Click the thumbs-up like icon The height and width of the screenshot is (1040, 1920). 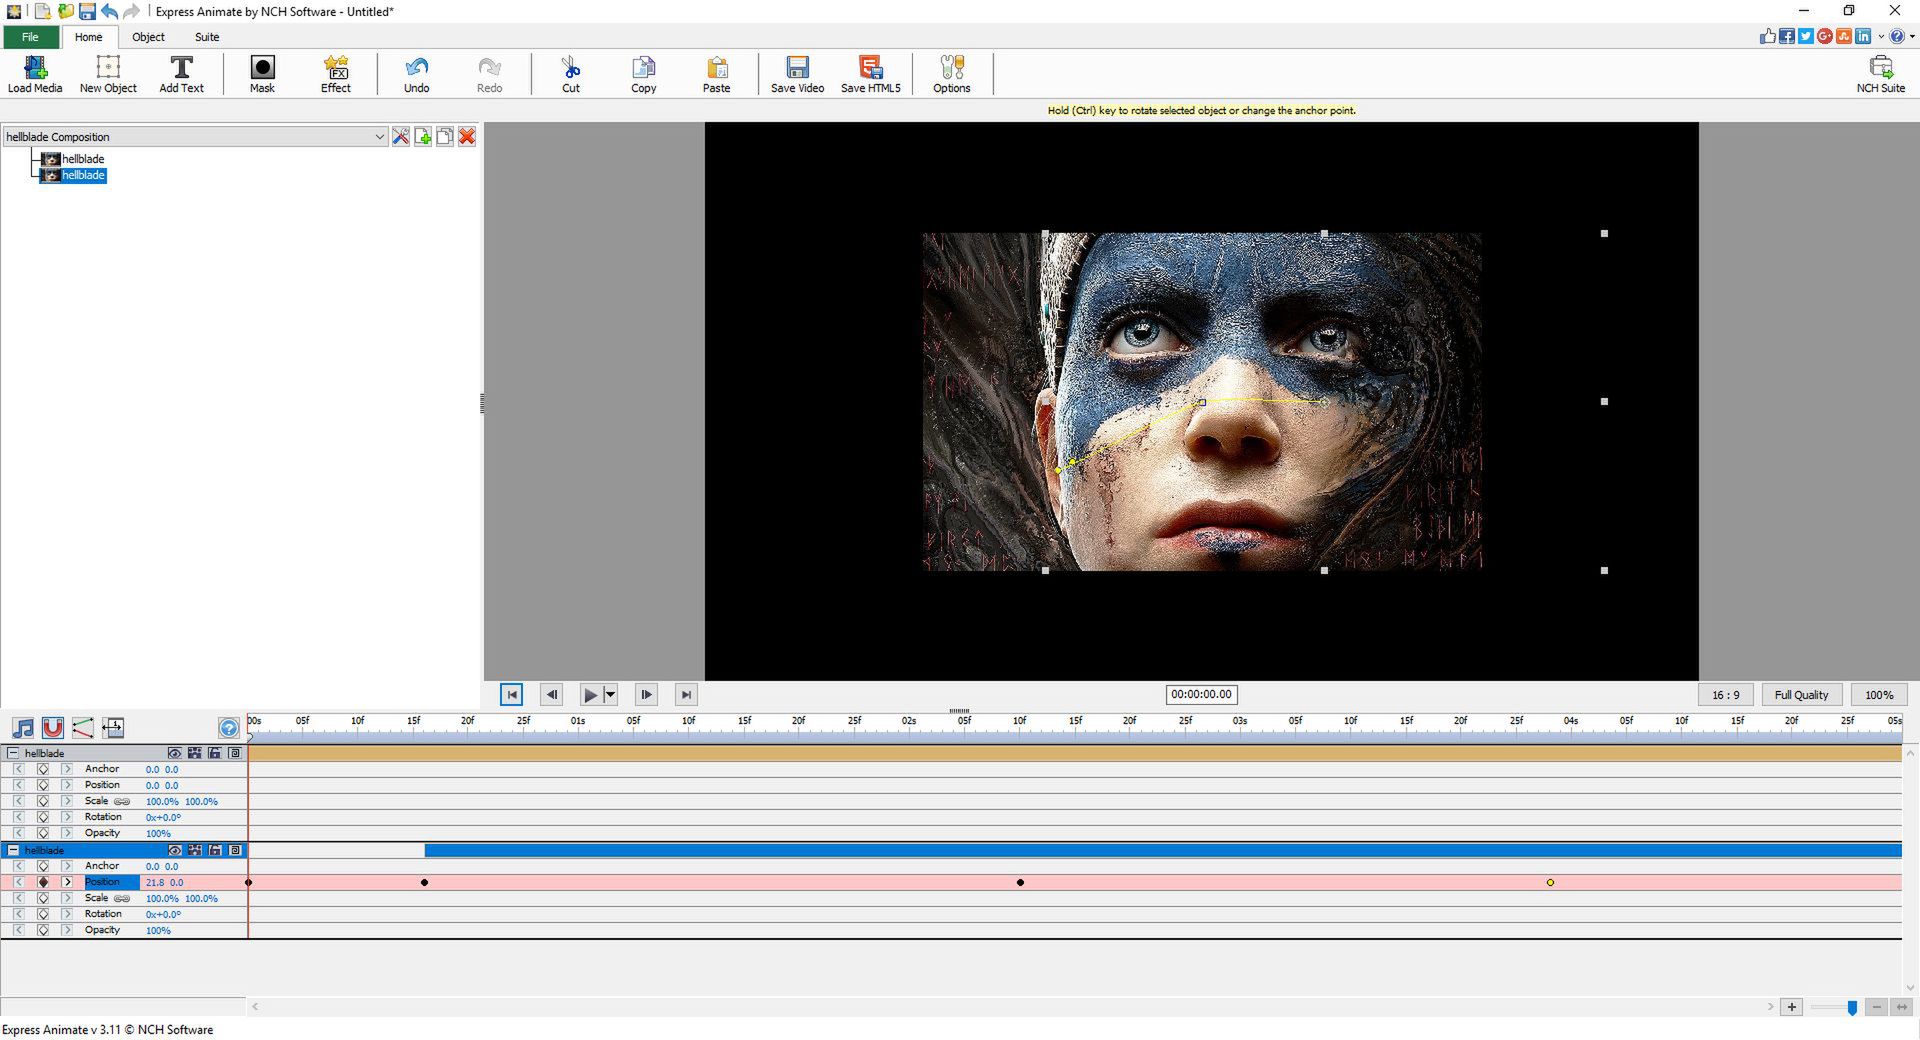1768,36
